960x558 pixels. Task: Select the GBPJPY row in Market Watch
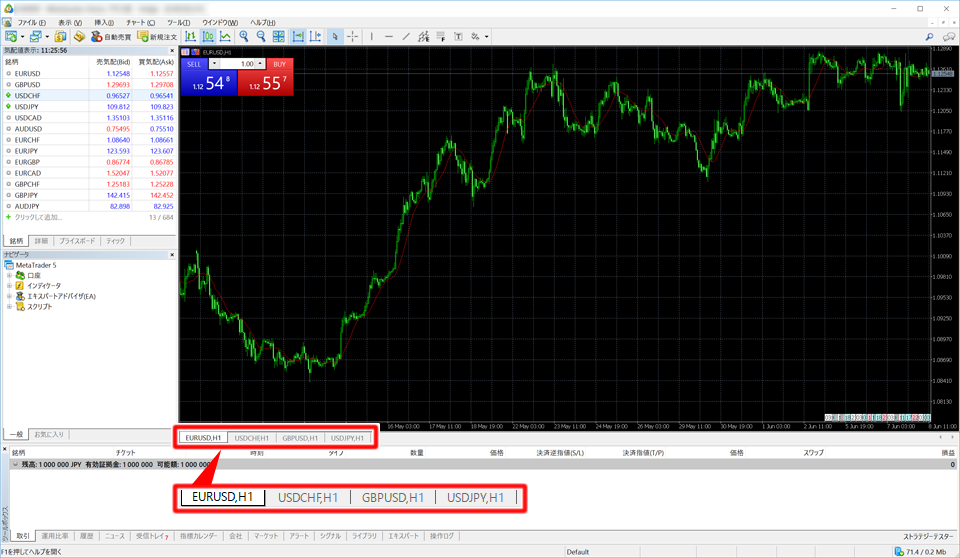click(89, 195)
